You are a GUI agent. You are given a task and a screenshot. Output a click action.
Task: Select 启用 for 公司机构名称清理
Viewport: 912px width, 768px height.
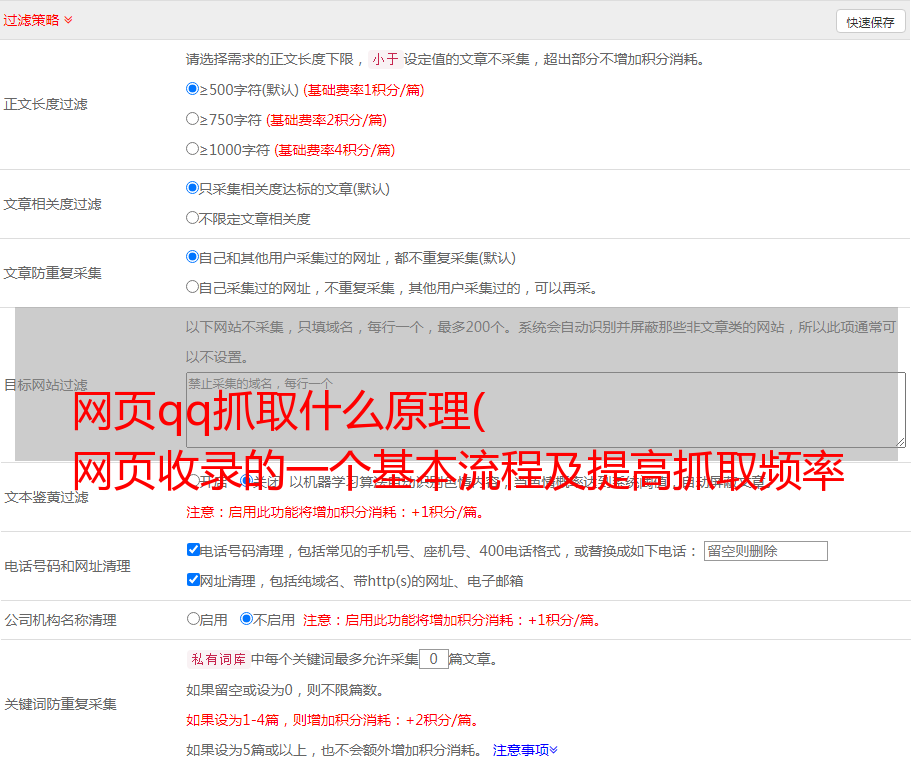coord(193,618)
